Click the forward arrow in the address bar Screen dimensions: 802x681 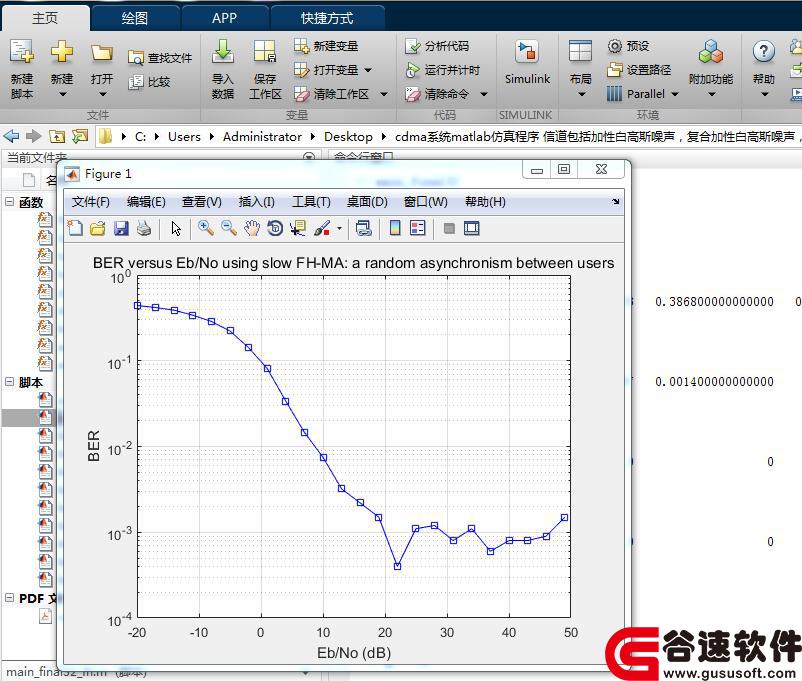34,136
